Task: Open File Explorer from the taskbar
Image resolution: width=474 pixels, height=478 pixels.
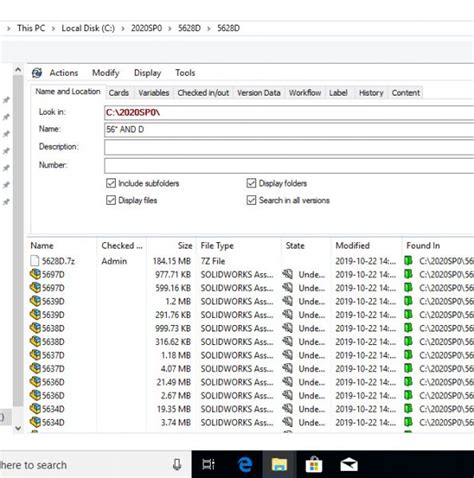Action: (279, 464)
